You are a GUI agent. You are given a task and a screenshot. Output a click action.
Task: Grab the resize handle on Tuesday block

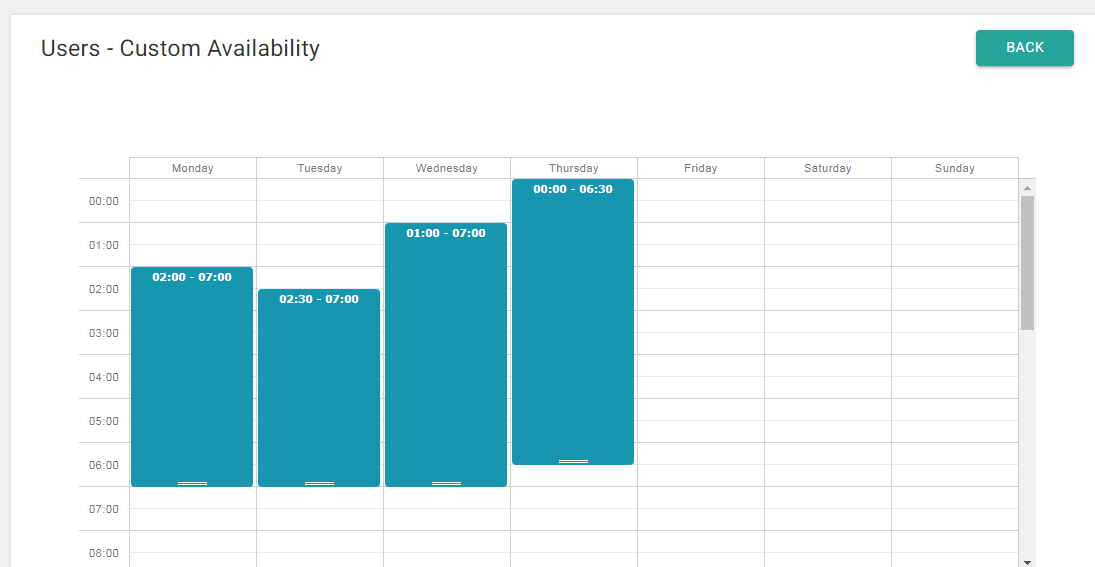(319, 483)
